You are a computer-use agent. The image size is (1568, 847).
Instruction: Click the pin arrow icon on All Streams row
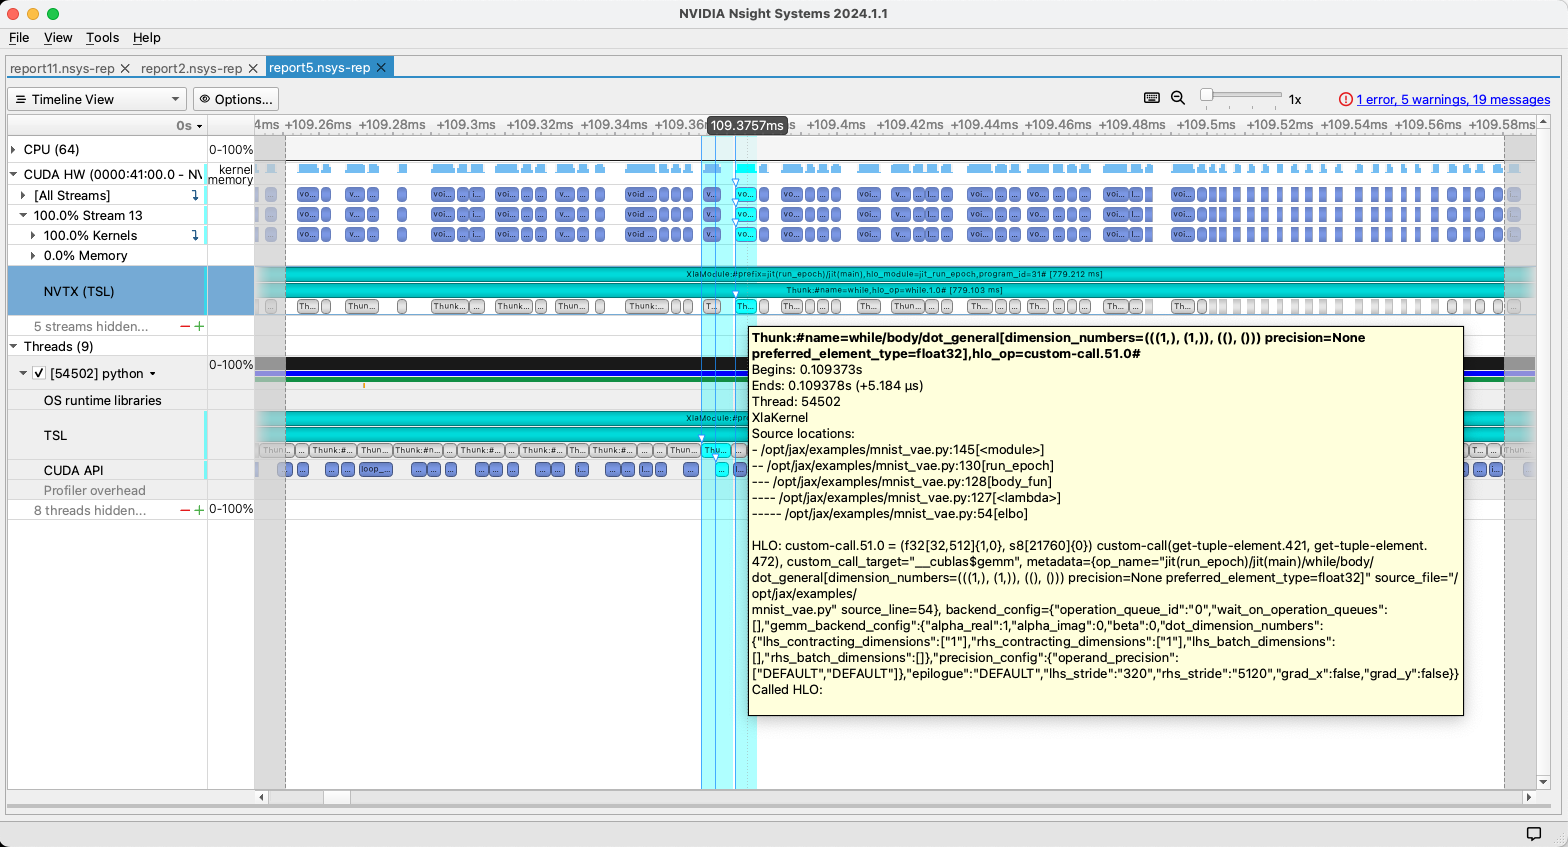coord(195,195)
